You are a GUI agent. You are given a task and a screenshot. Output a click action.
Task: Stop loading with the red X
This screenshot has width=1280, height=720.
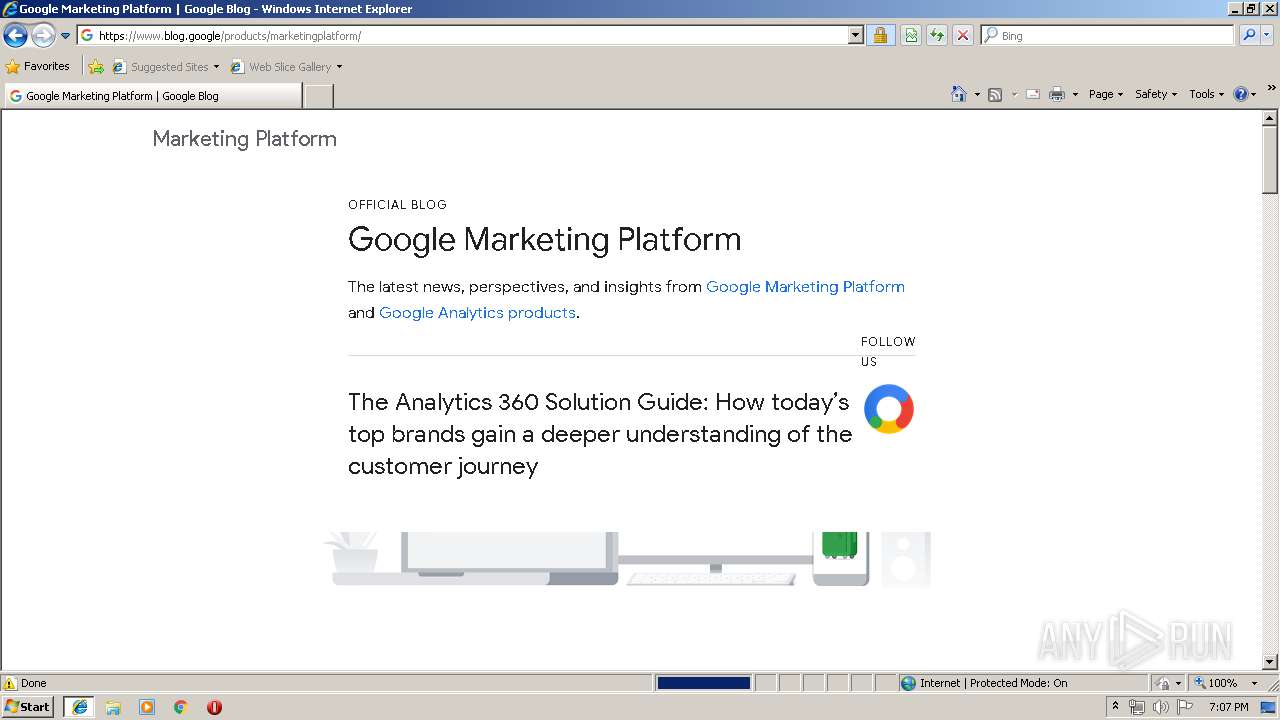pyautogui.click(x=963, y=35)
